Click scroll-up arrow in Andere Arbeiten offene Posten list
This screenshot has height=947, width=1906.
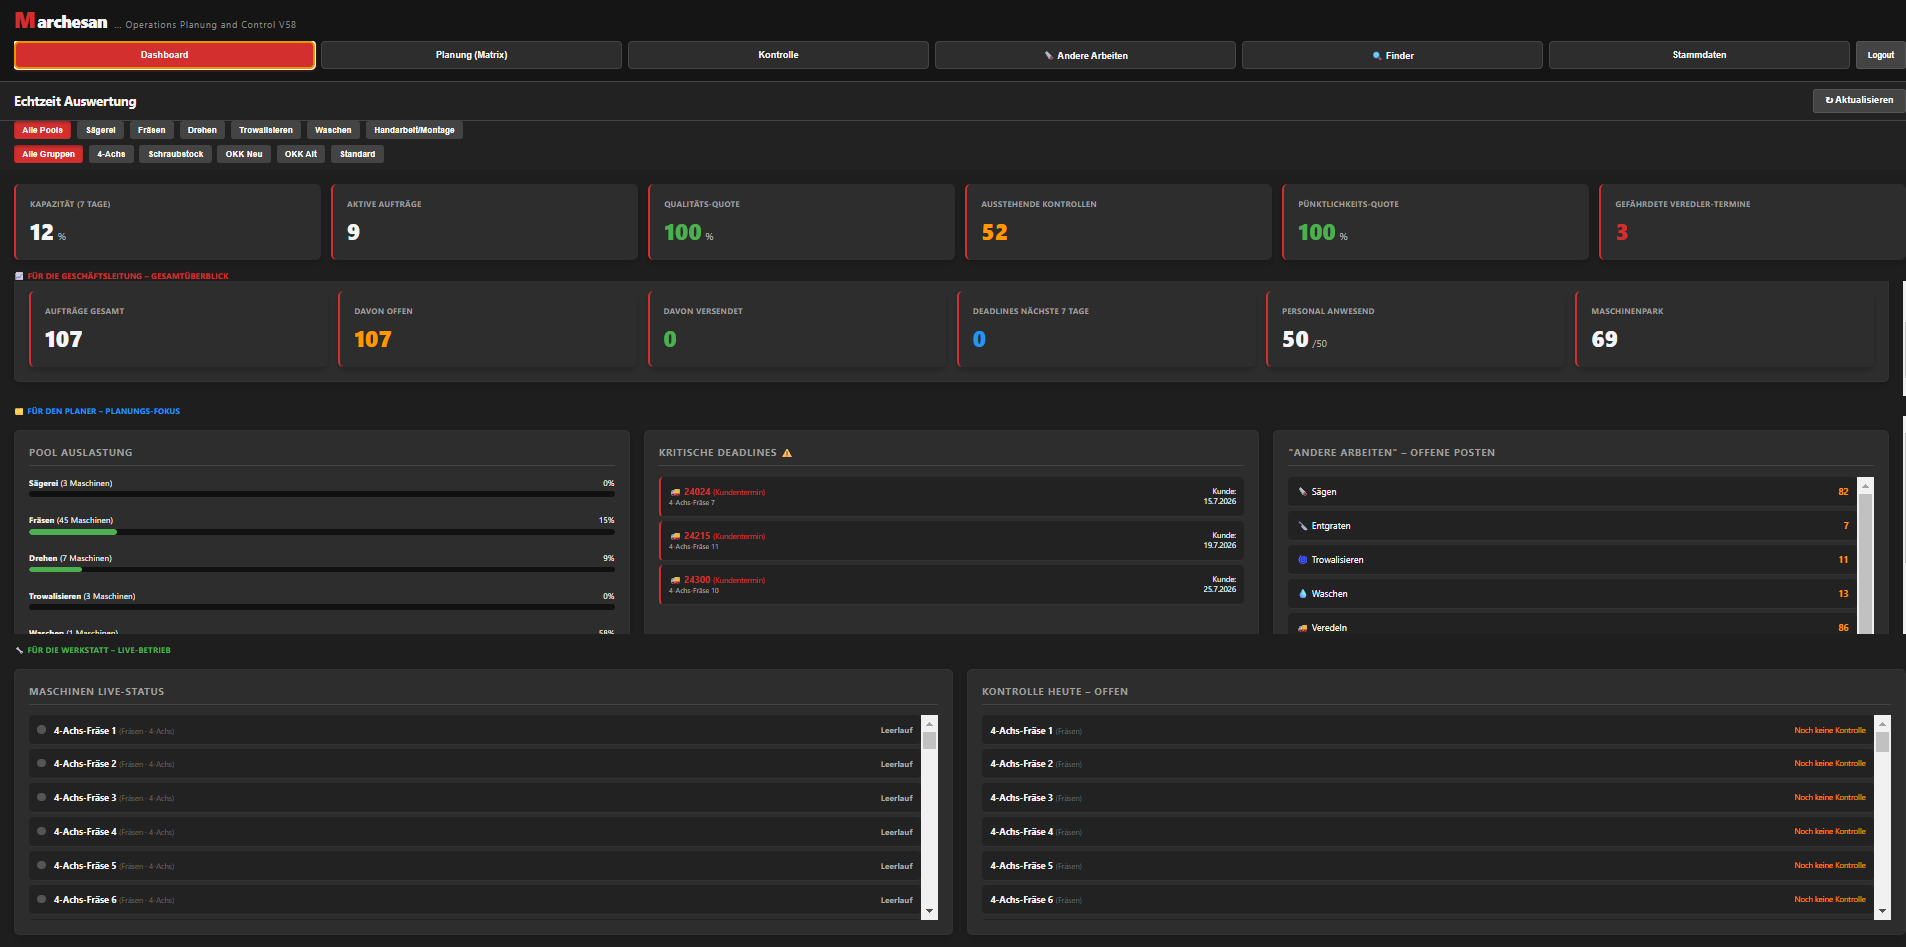(1865, 485)
